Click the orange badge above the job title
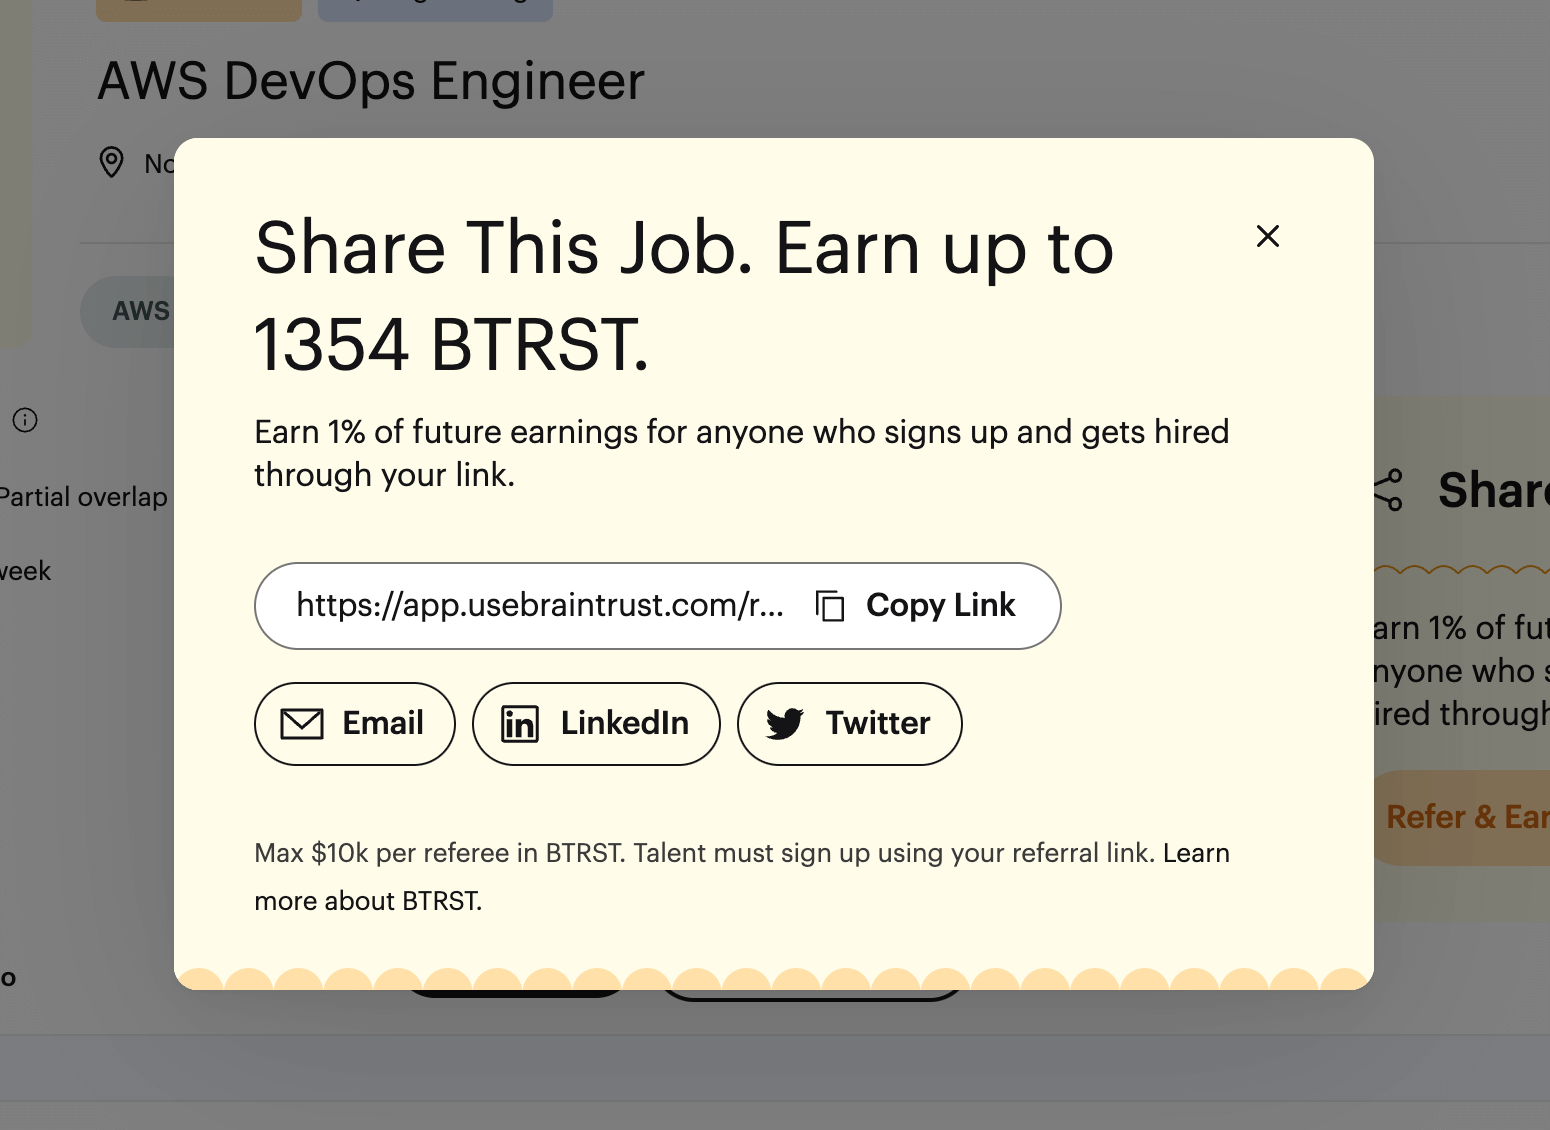 click(x=199, y=10)
